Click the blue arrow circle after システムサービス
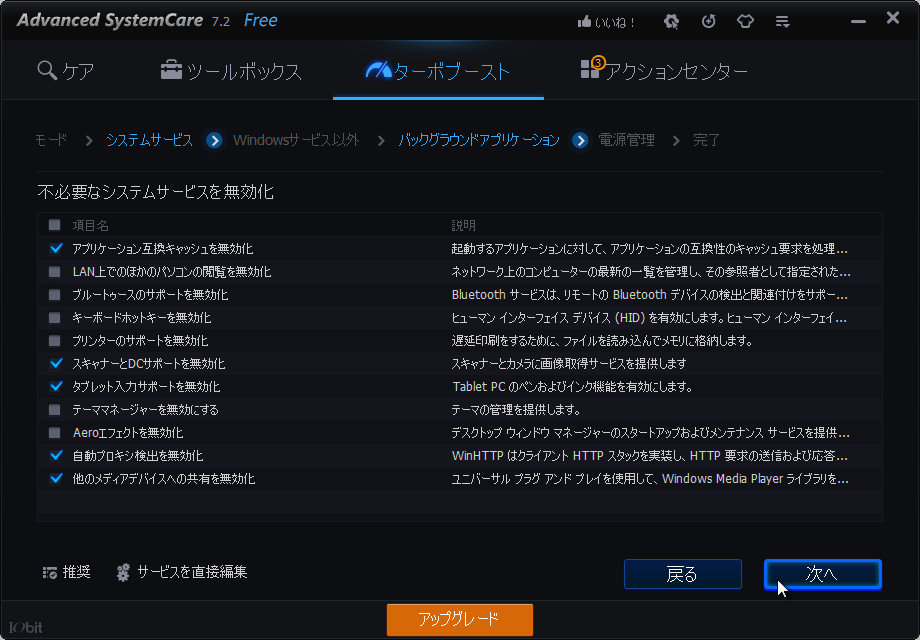The image size is (920, 640). point(214,141)
